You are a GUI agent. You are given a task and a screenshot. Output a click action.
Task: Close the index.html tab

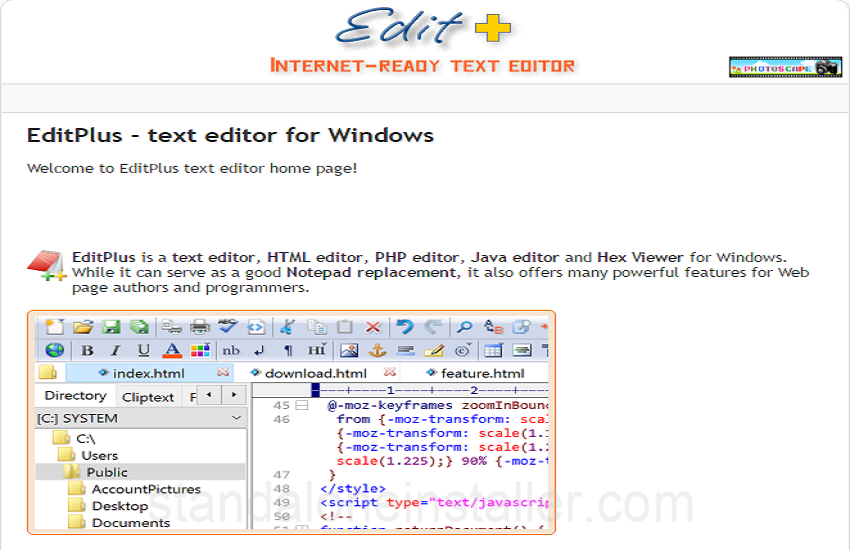tap(223, 372)
